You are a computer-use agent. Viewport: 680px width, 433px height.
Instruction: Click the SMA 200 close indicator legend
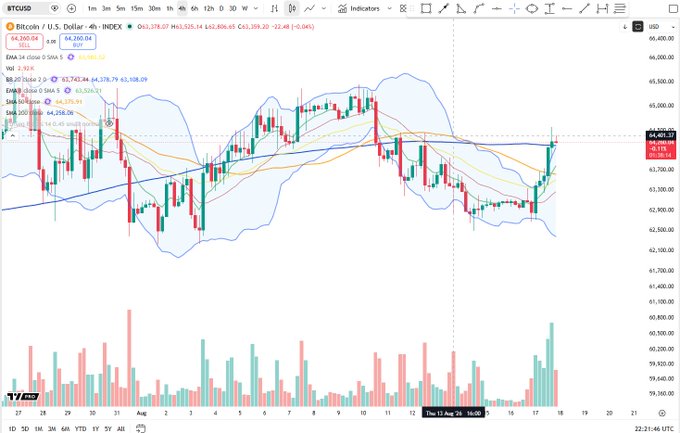[24, 113]
